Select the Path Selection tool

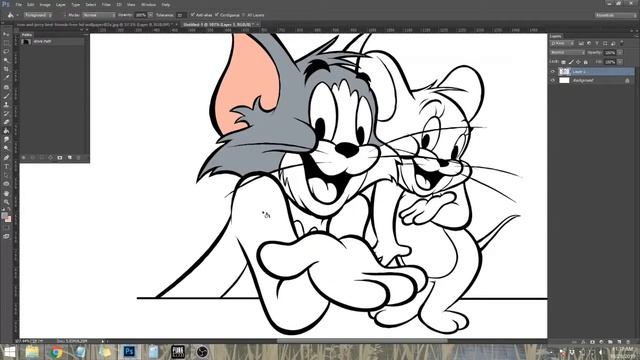6,175
